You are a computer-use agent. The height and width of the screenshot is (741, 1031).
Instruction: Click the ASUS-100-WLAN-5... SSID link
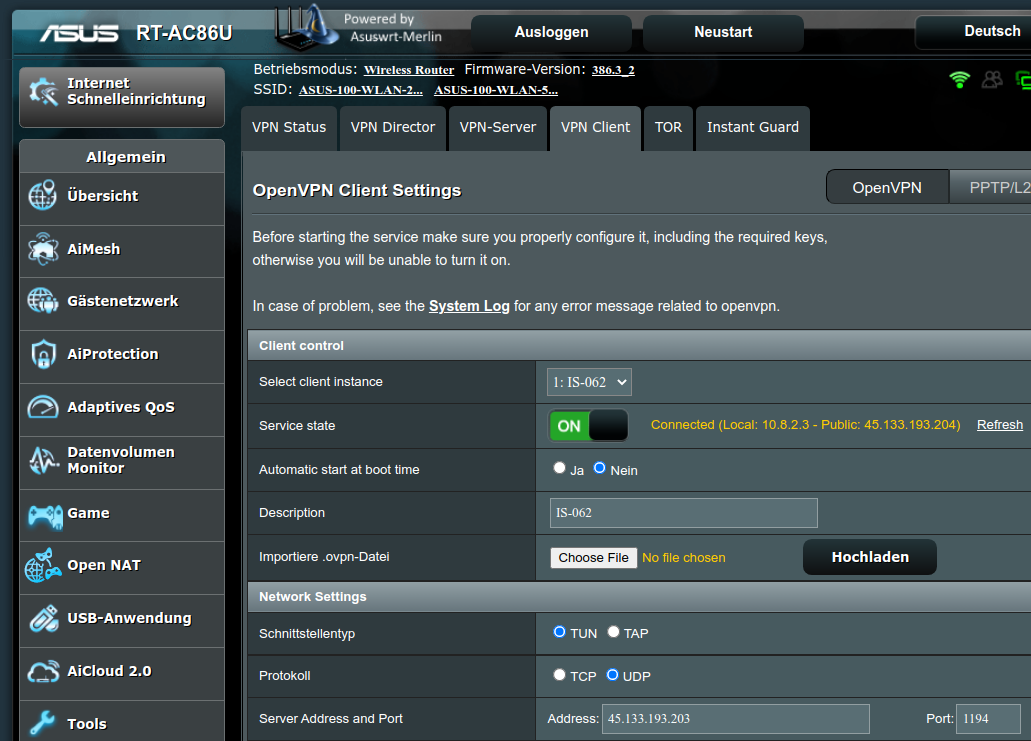(x=496, y=90)
